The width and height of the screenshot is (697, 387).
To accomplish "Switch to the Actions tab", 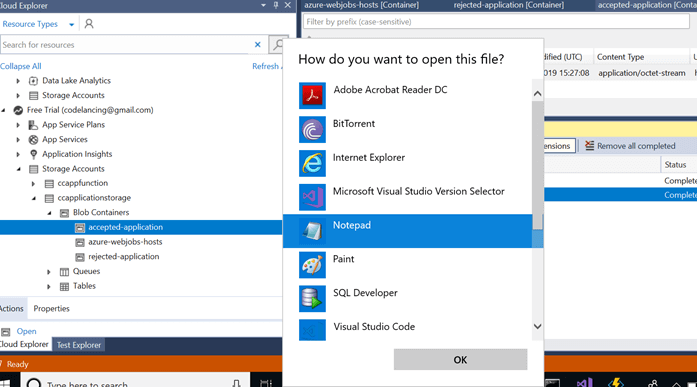I will pyautogui.click(x=12, y=308).
